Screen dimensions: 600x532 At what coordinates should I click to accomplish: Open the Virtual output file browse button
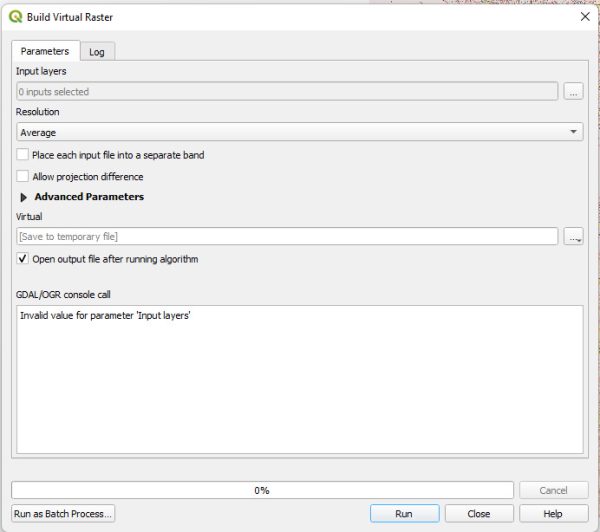[573, 237]
